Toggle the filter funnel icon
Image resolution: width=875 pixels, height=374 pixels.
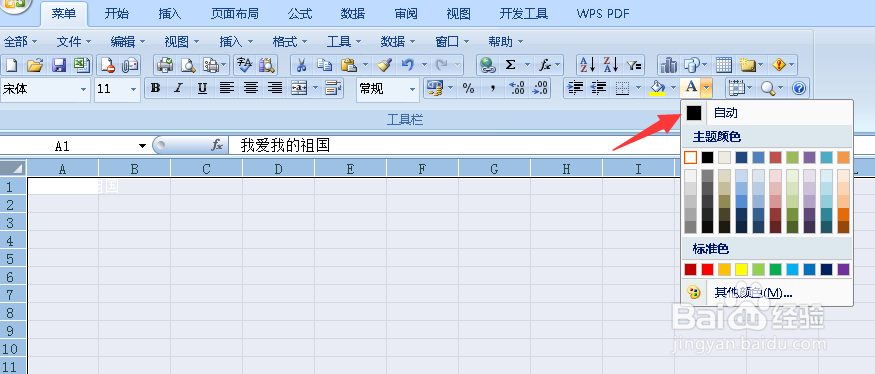(634, 65)
